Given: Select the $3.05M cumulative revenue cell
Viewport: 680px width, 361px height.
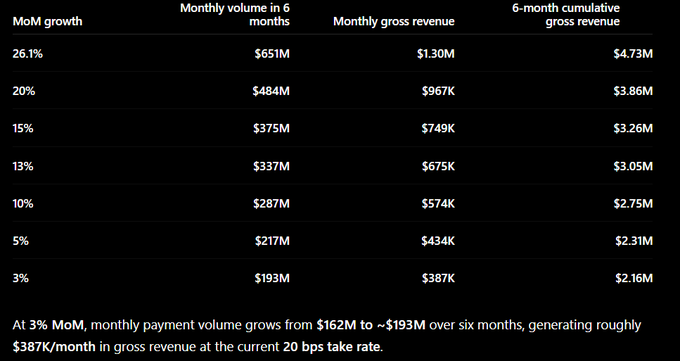Looking at the screenshot, I should point(633,166).
